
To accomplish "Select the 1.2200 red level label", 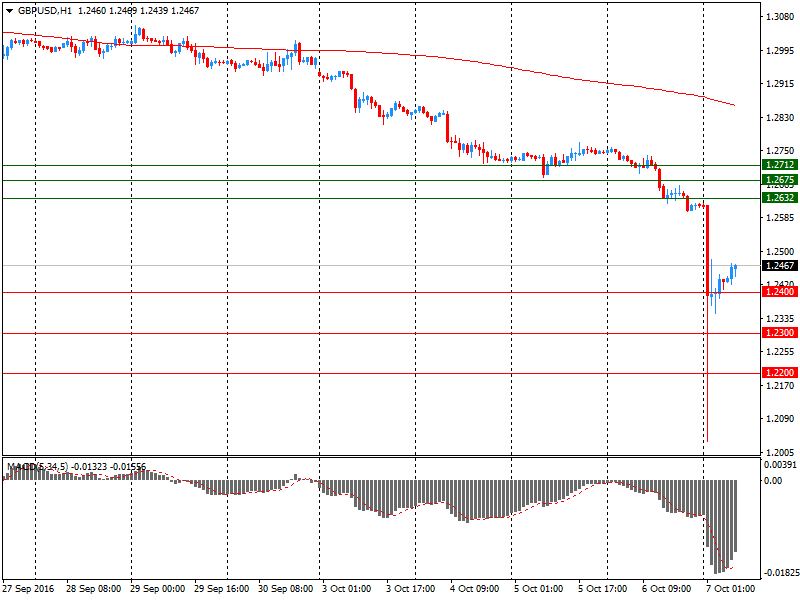I will pos(780,372).
